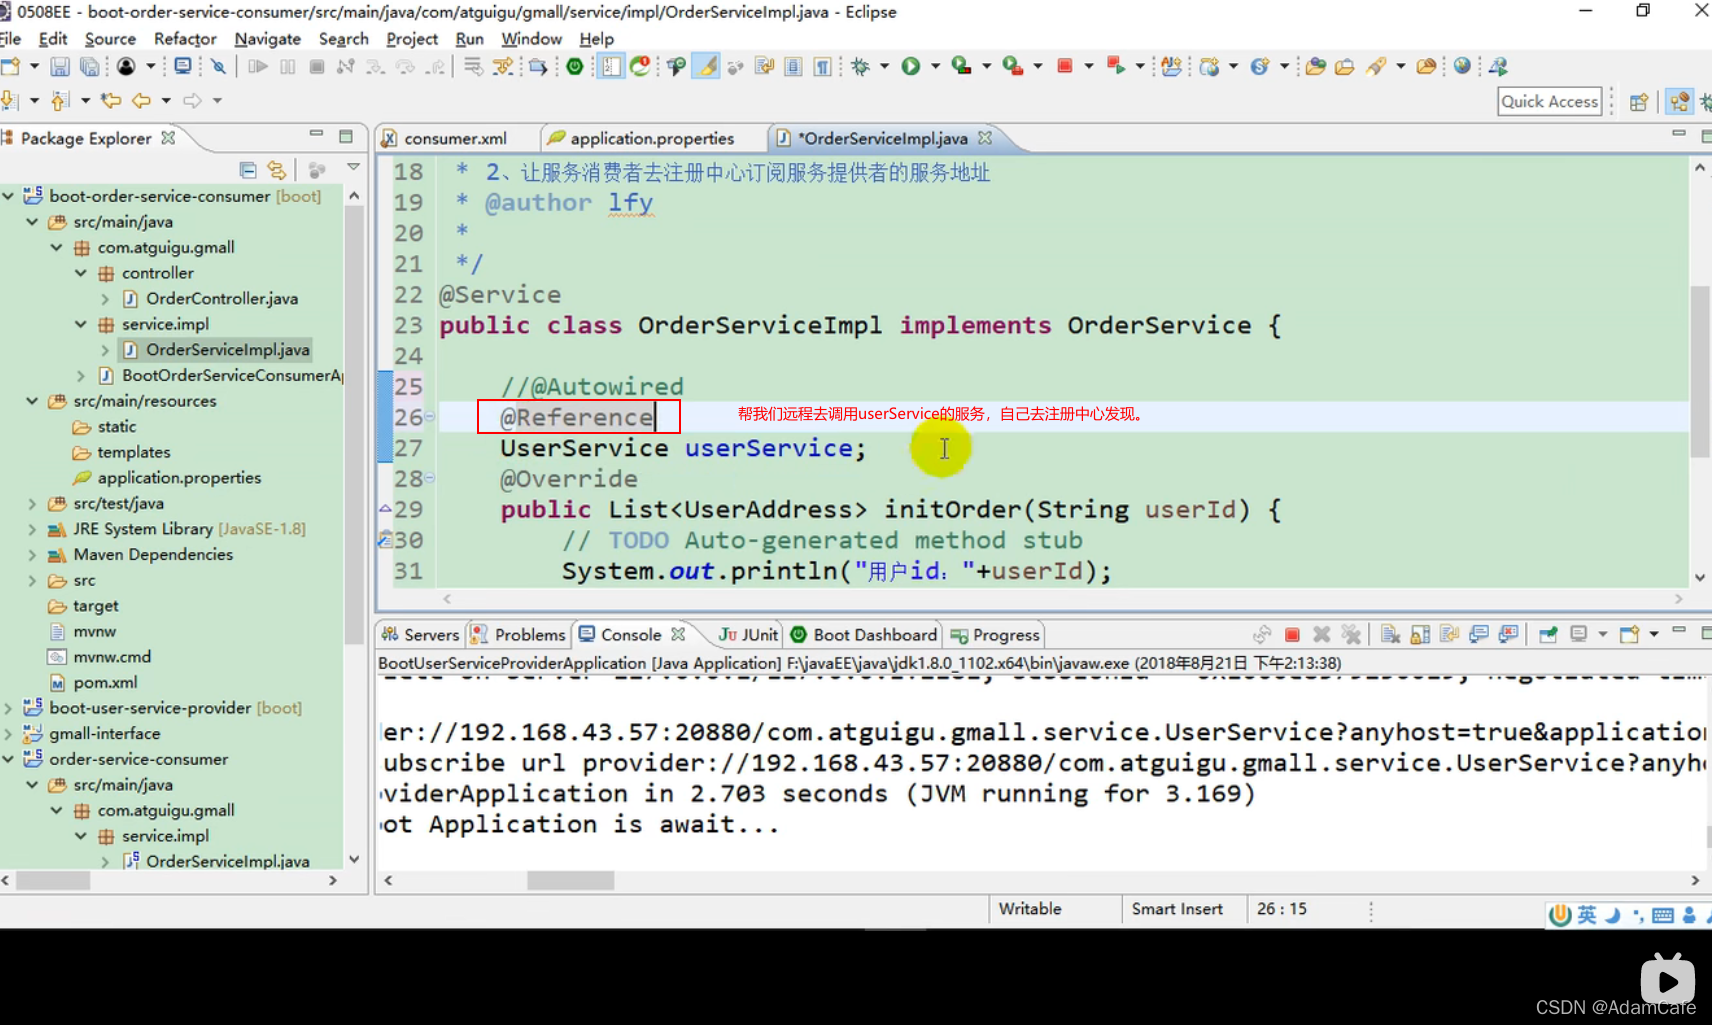This screenshot has height=1025, width=1712.
Task: Click Last Edit Location arrow icon
Action: (x=110, y=100)
